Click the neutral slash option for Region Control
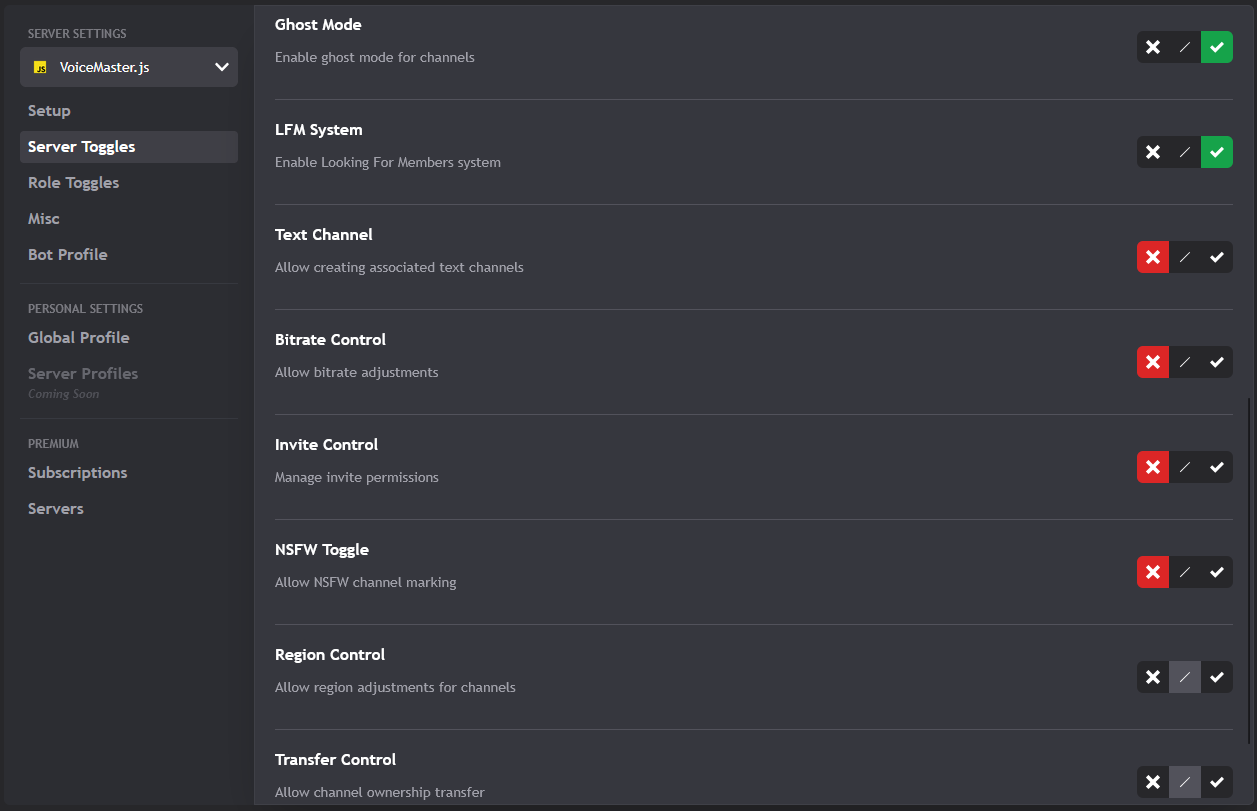This screenshot has height=811, width=1257. [1184, 677]
